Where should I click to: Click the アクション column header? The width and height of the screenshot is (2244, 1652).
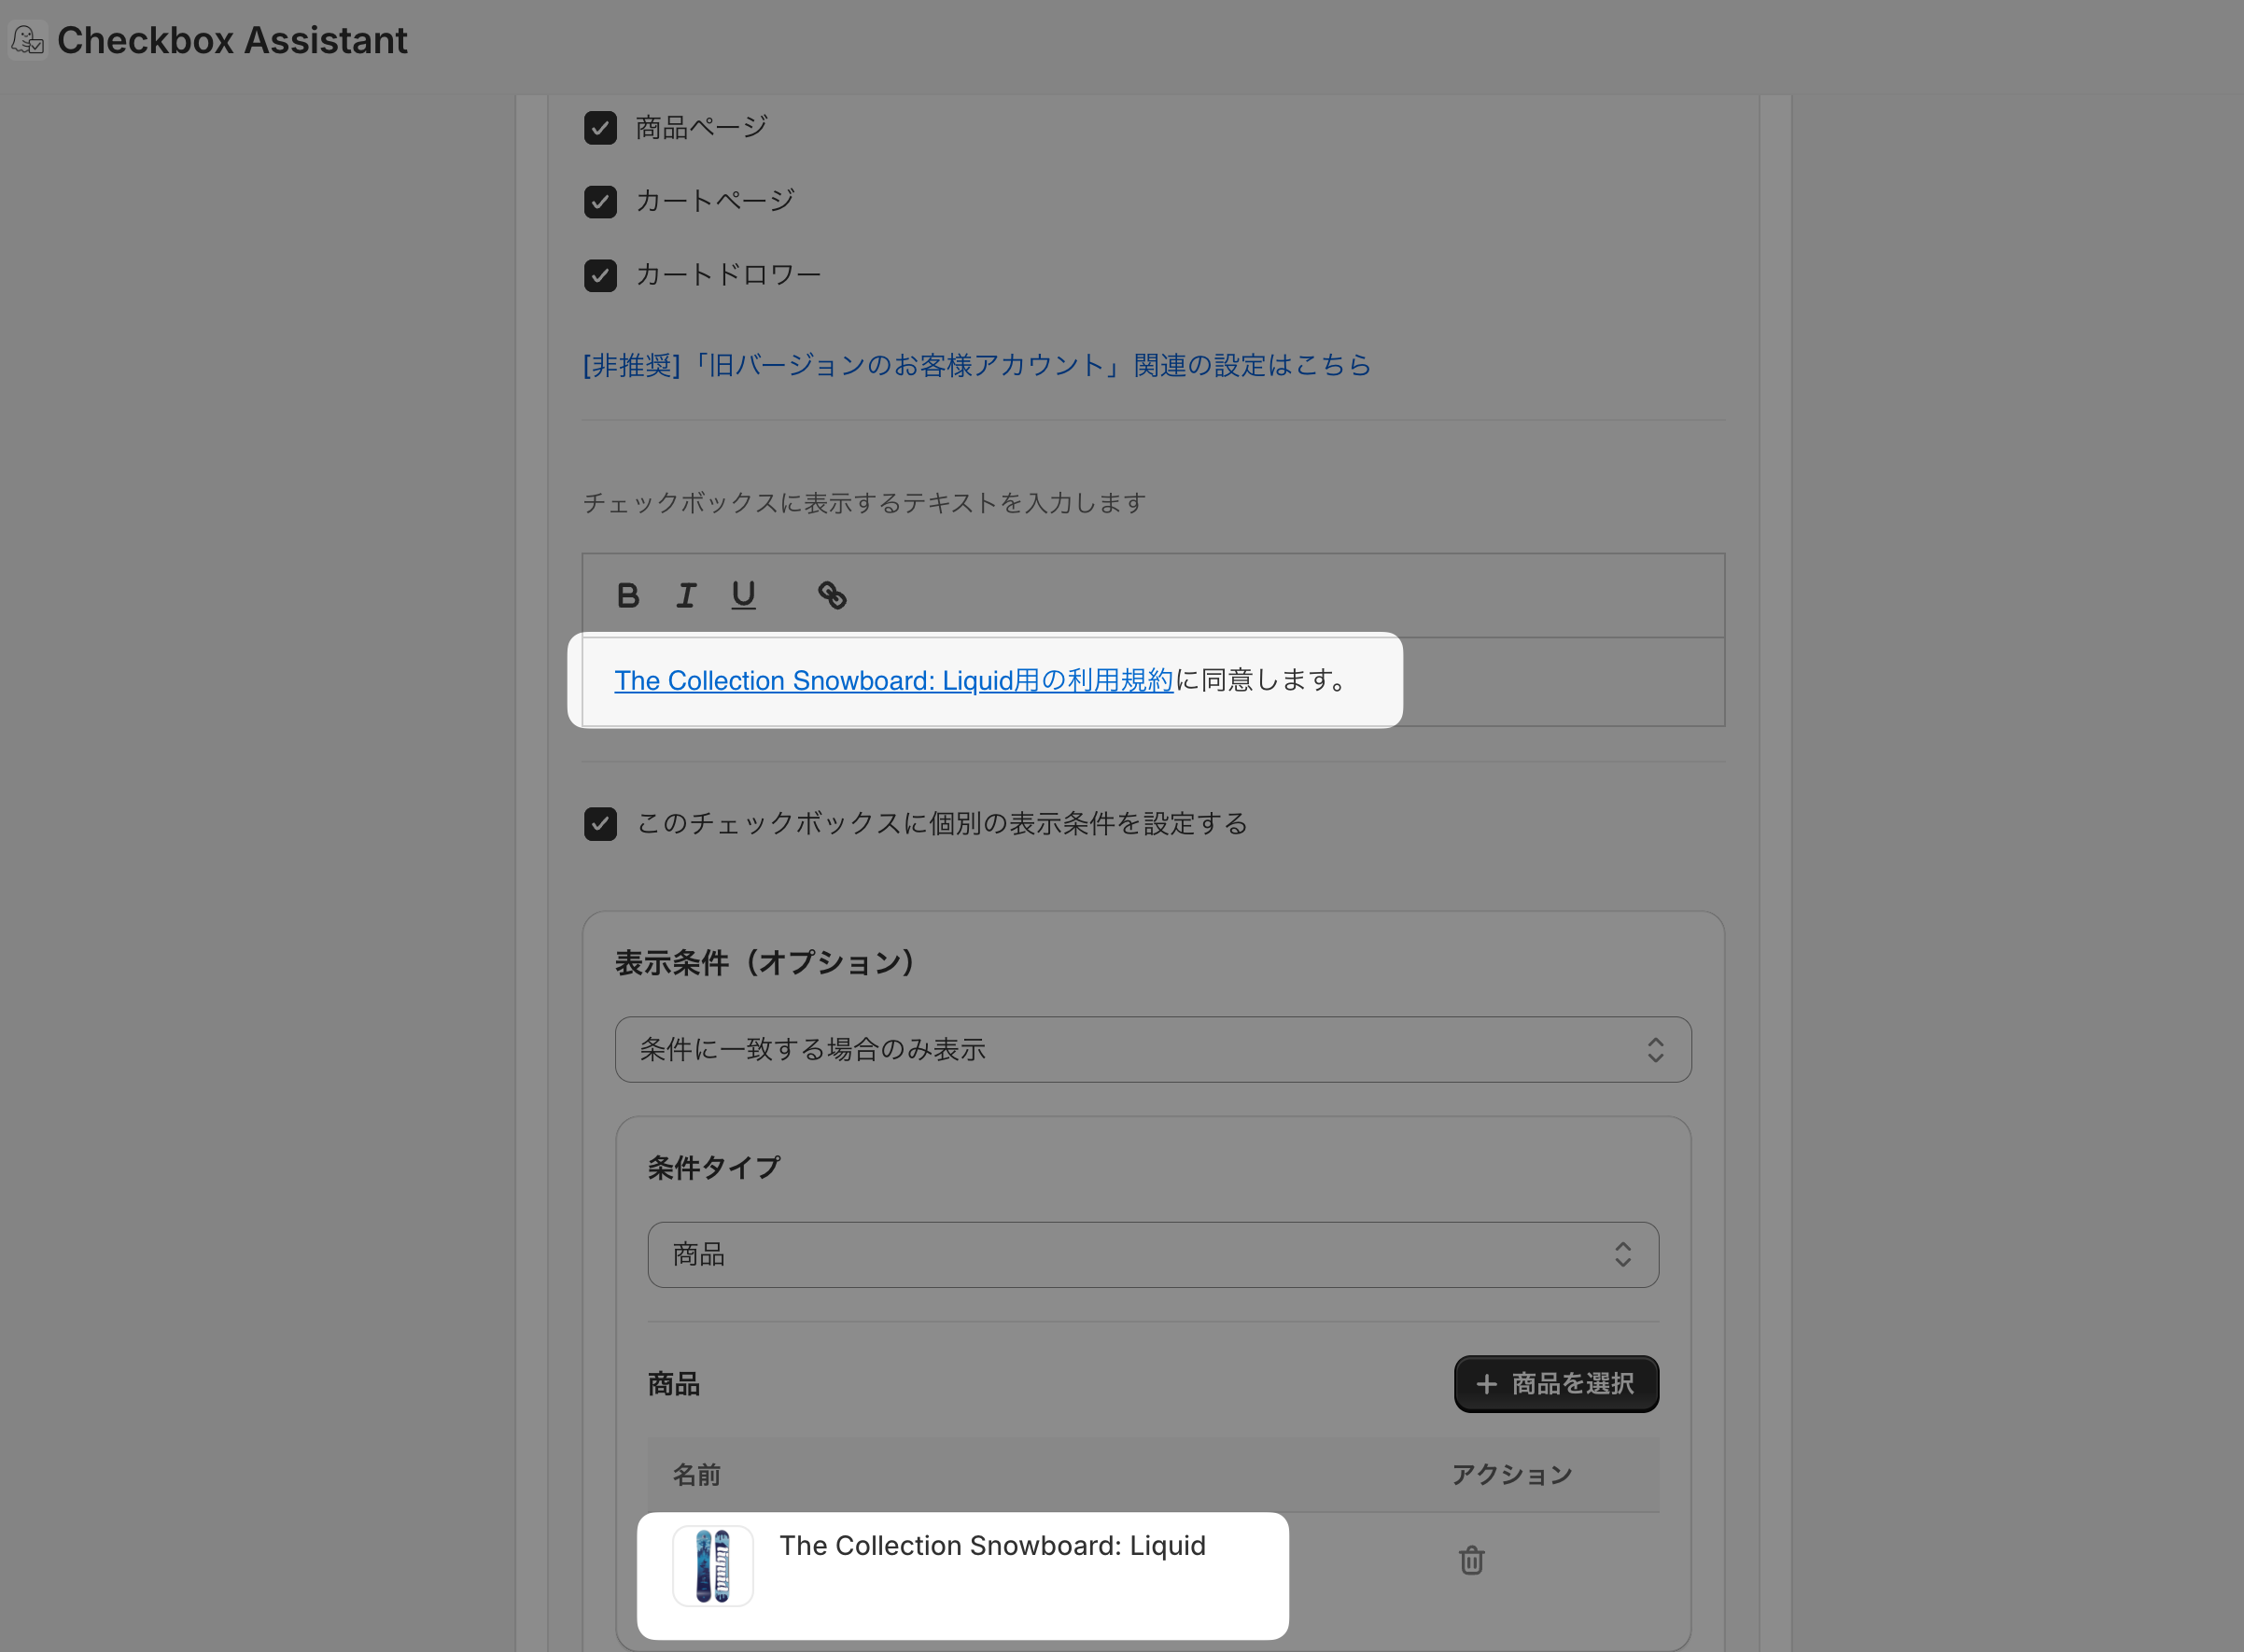point(1511,1475)
